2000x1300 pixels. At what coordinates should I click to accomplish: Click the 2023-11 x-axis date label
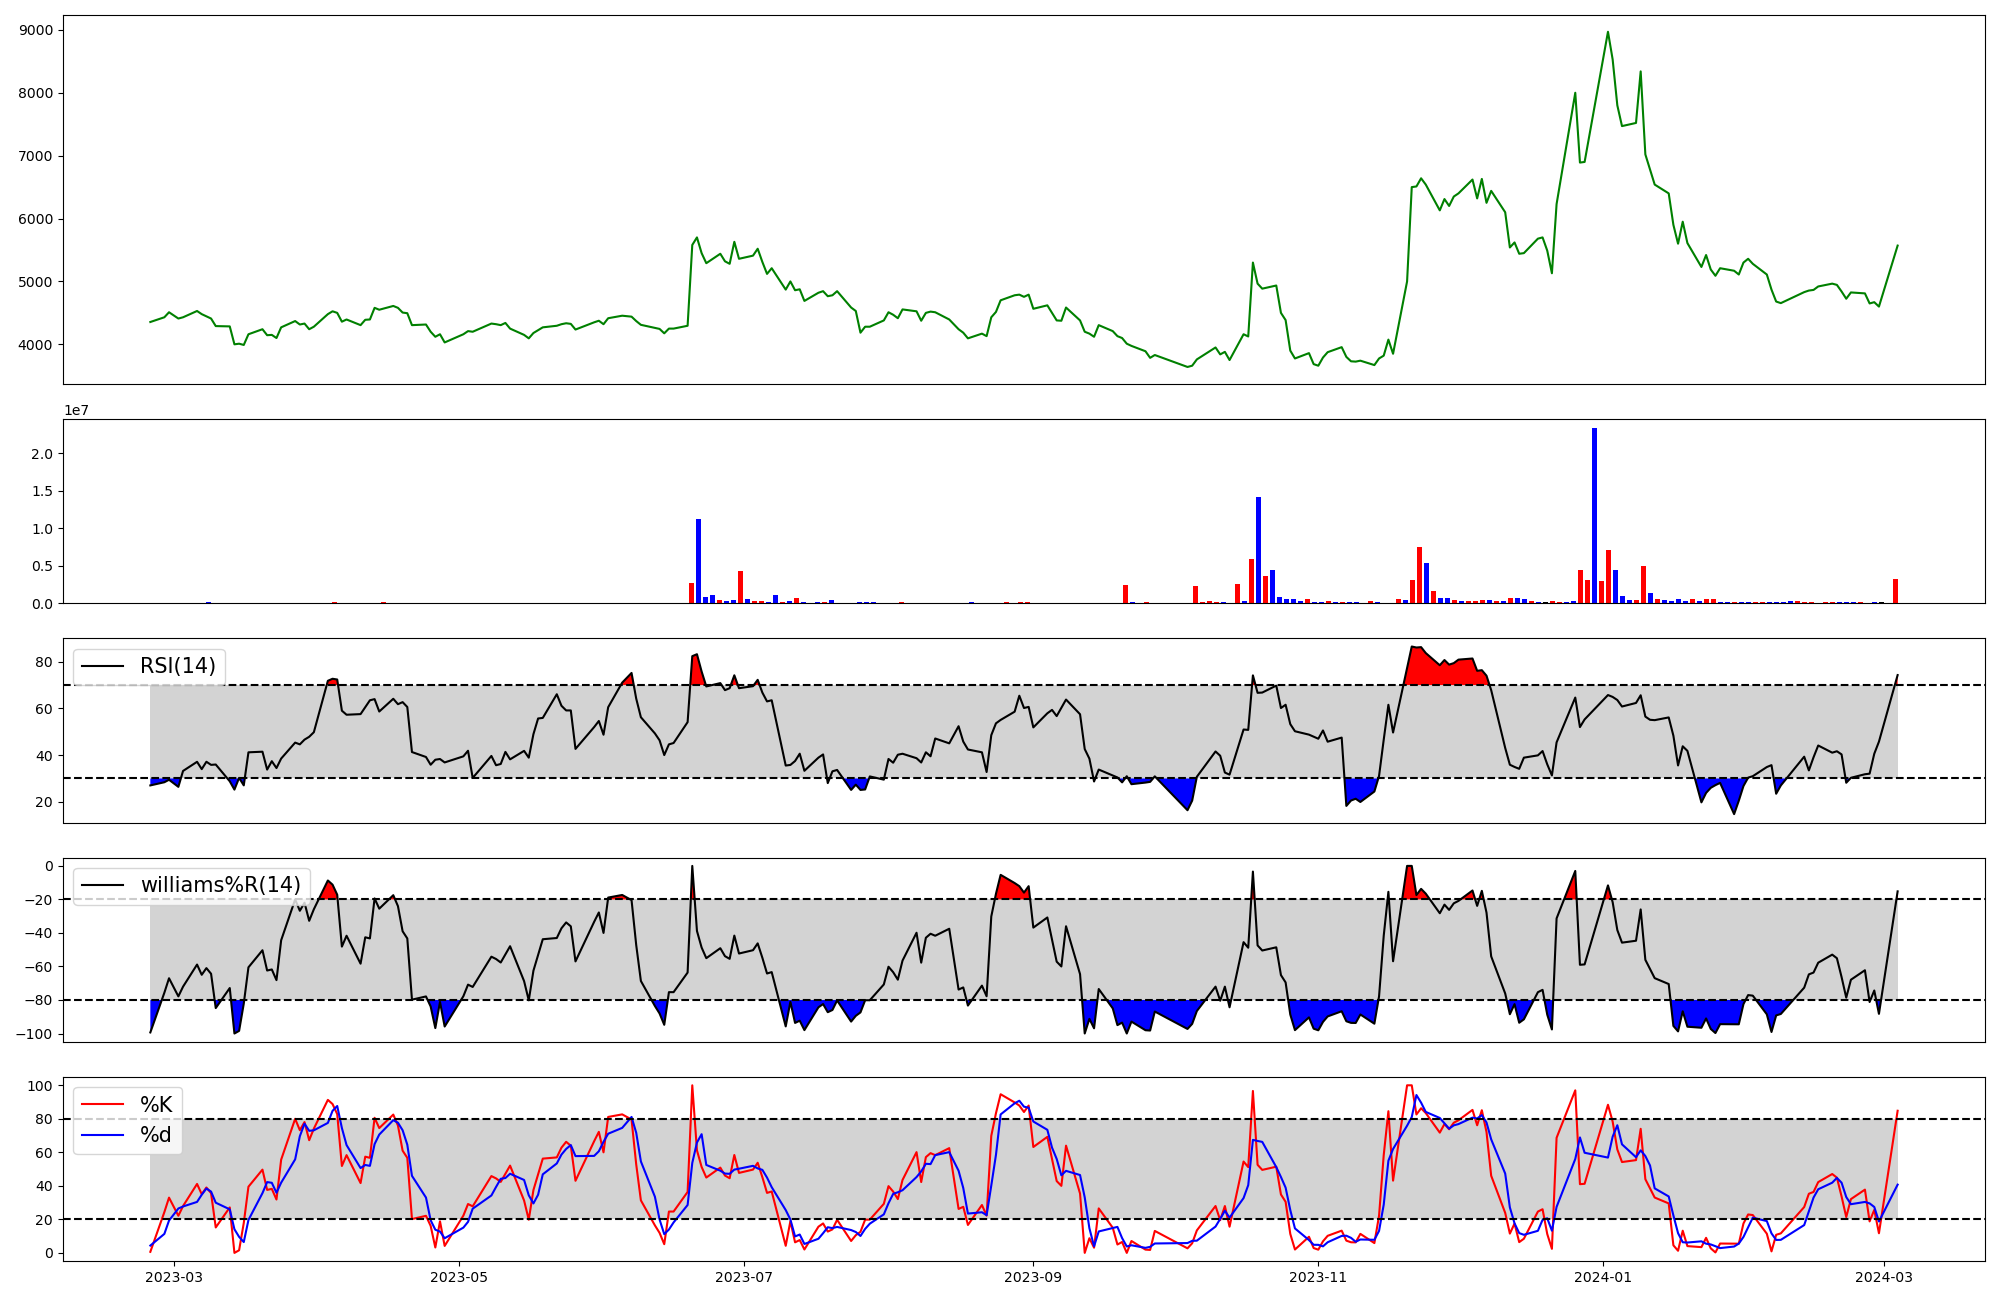(1318, 1276)
